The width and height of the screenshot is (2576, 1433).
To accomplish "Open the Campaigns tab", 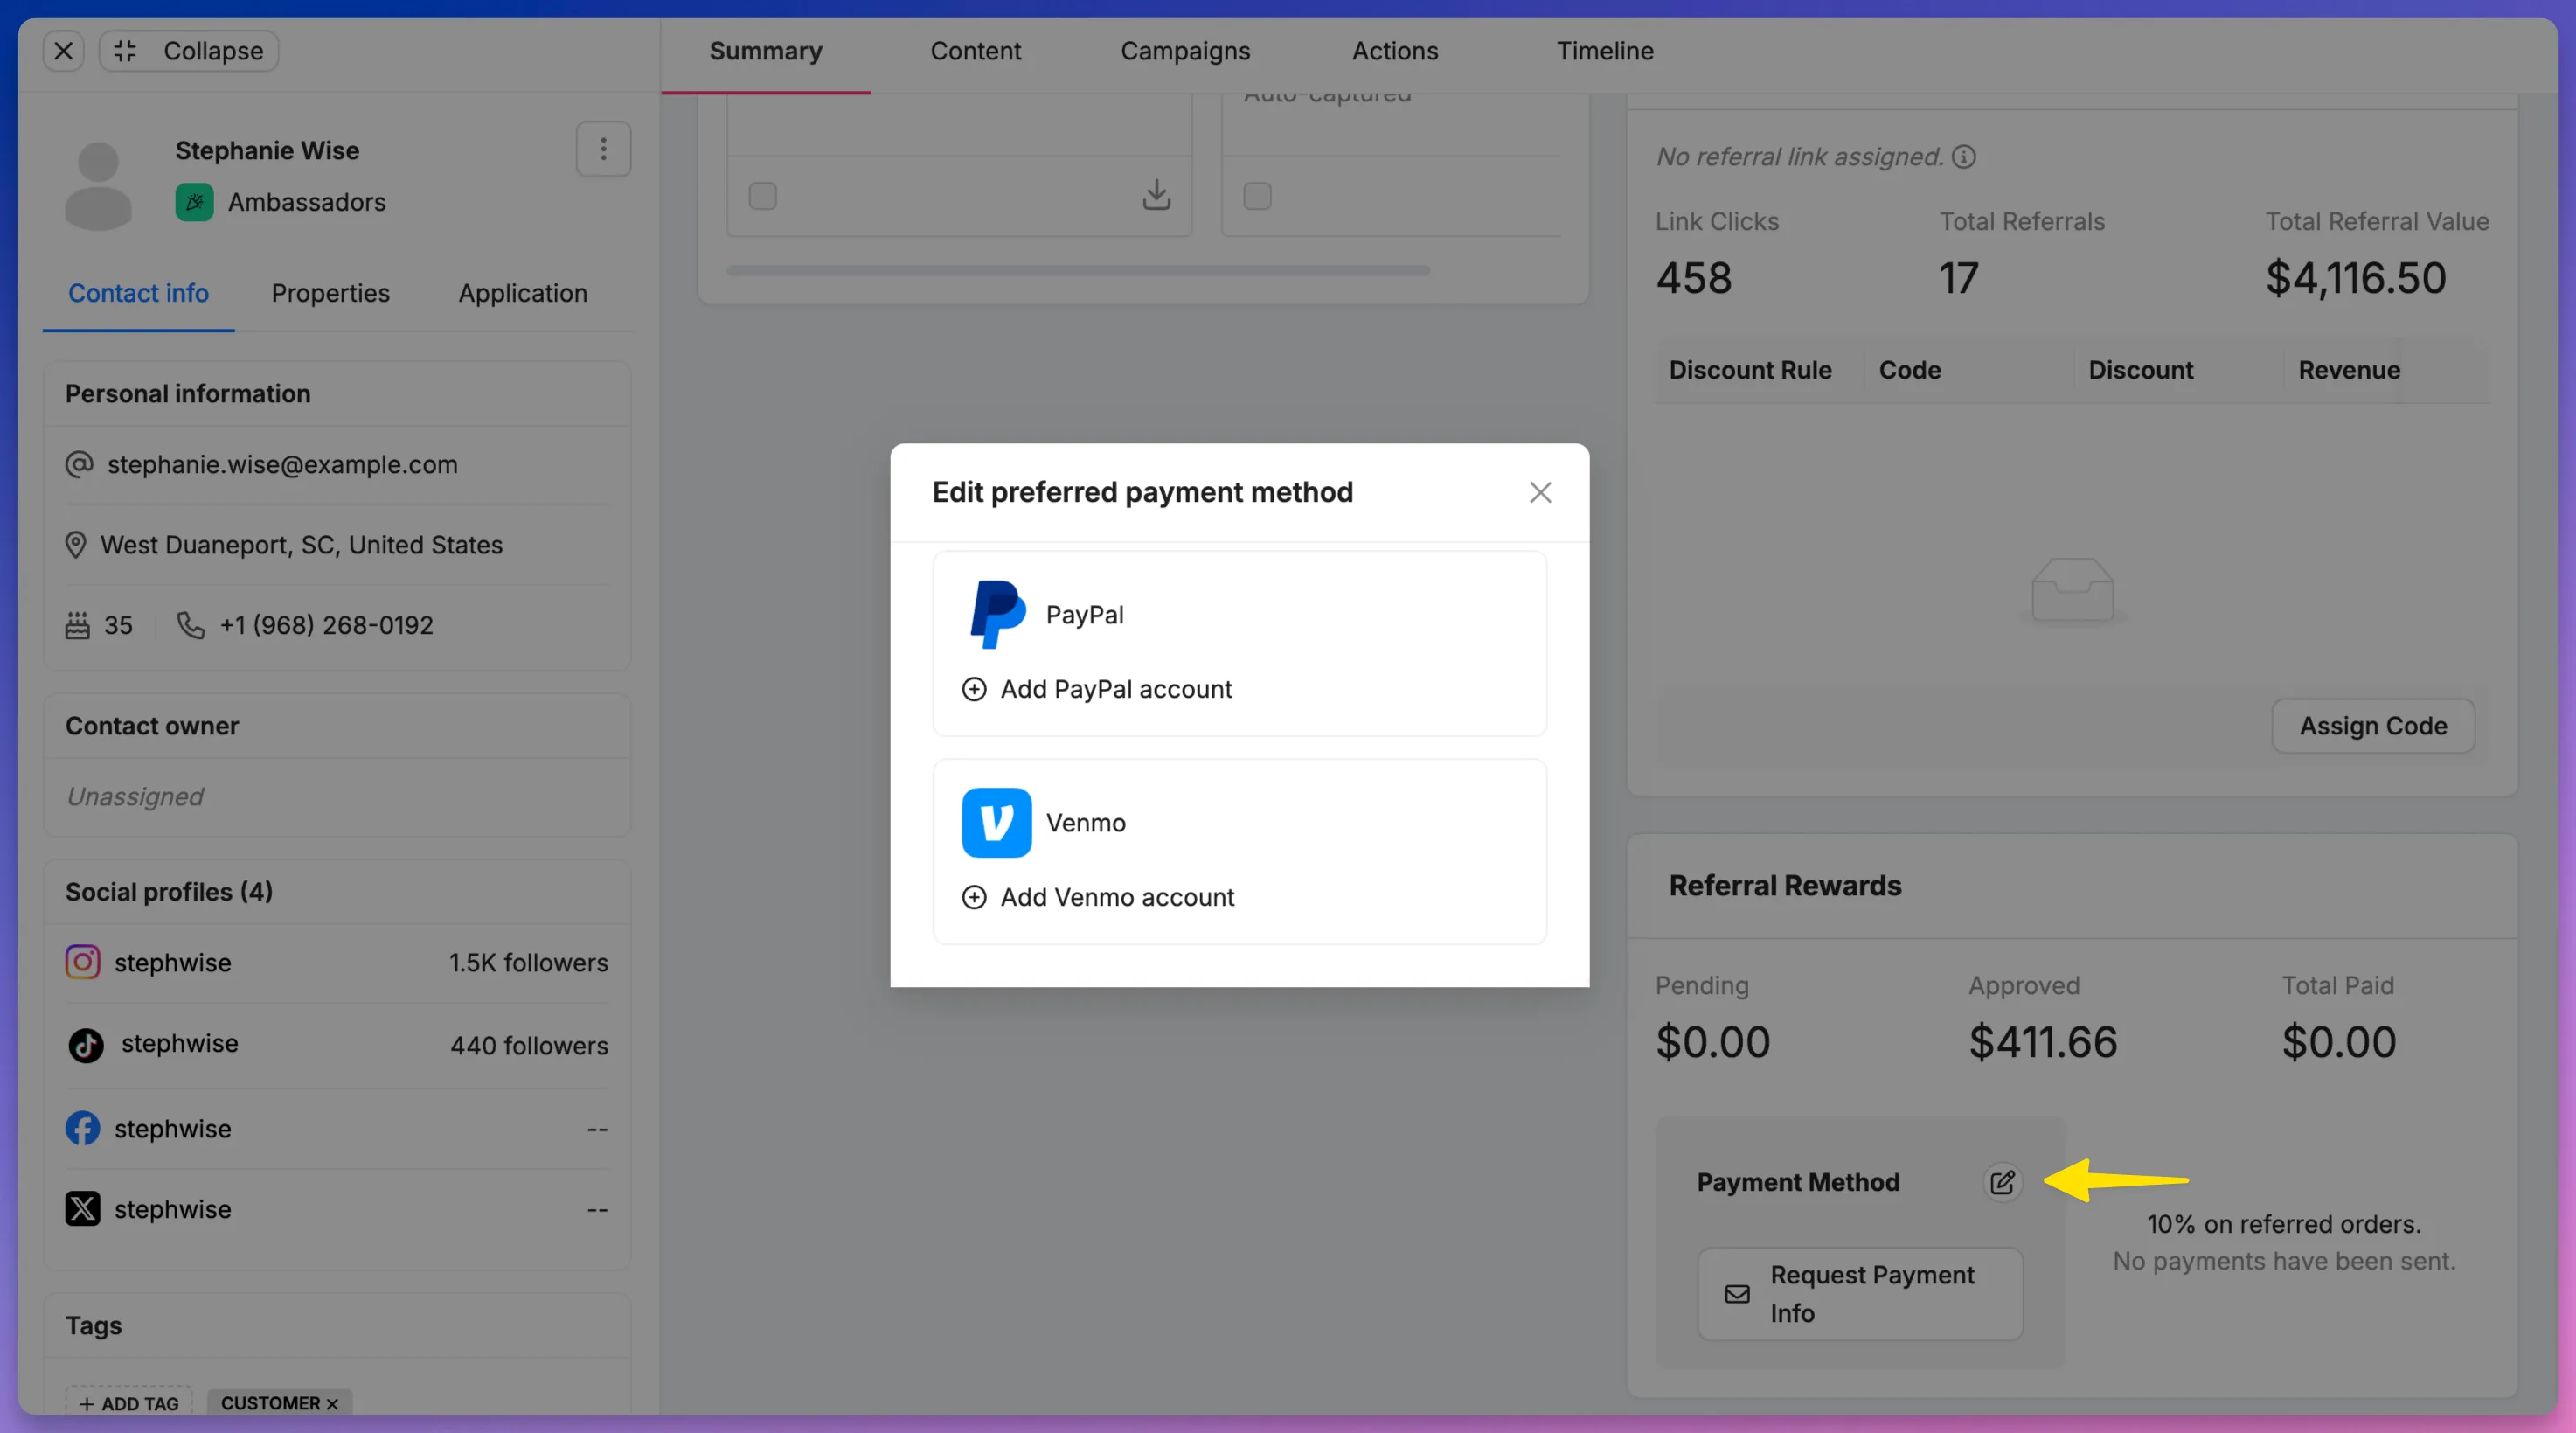I will 1185,51.
